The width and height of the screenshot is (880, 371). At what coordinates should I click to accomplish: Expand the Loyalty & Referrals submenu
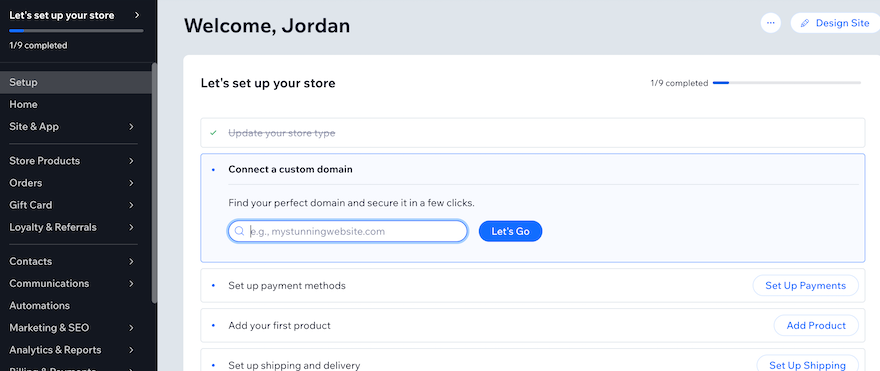[131, 227]
